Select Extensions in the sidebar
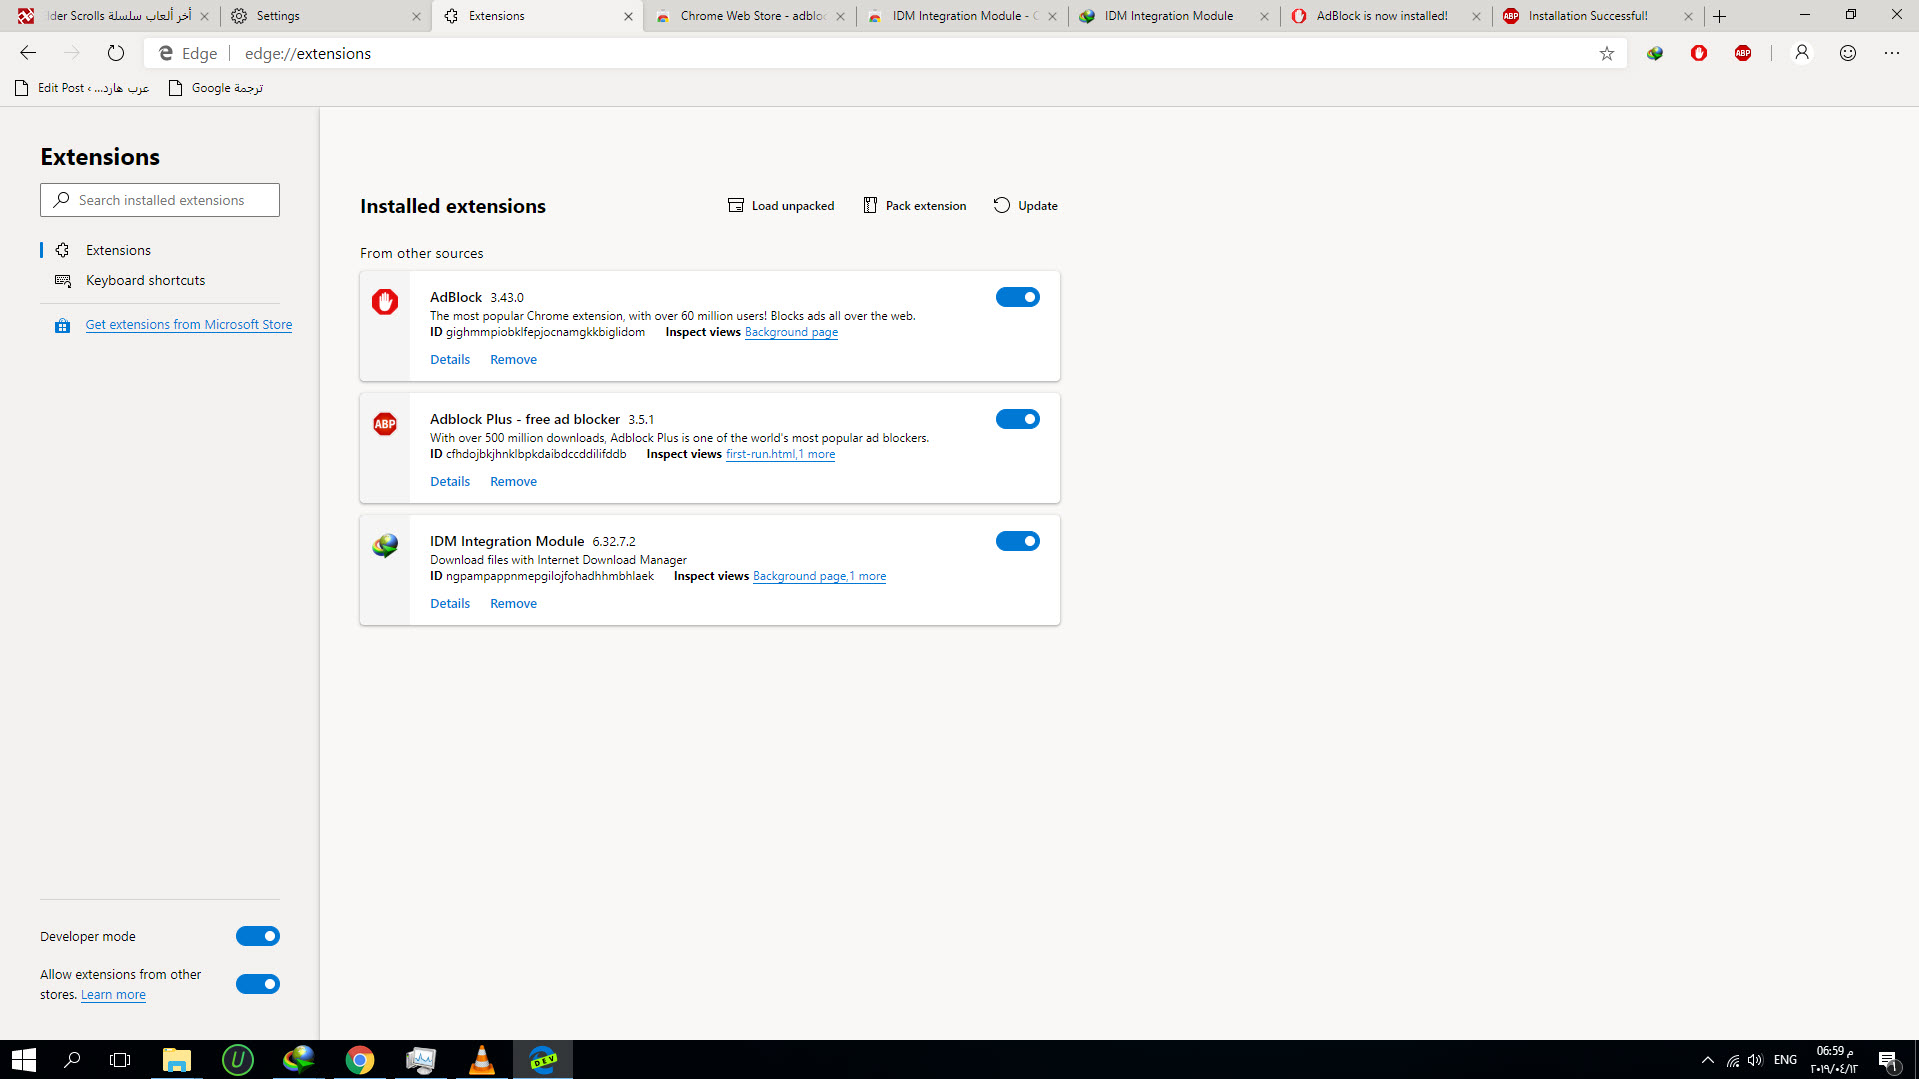1919x1079 pixels. click(x=118, y=250)
